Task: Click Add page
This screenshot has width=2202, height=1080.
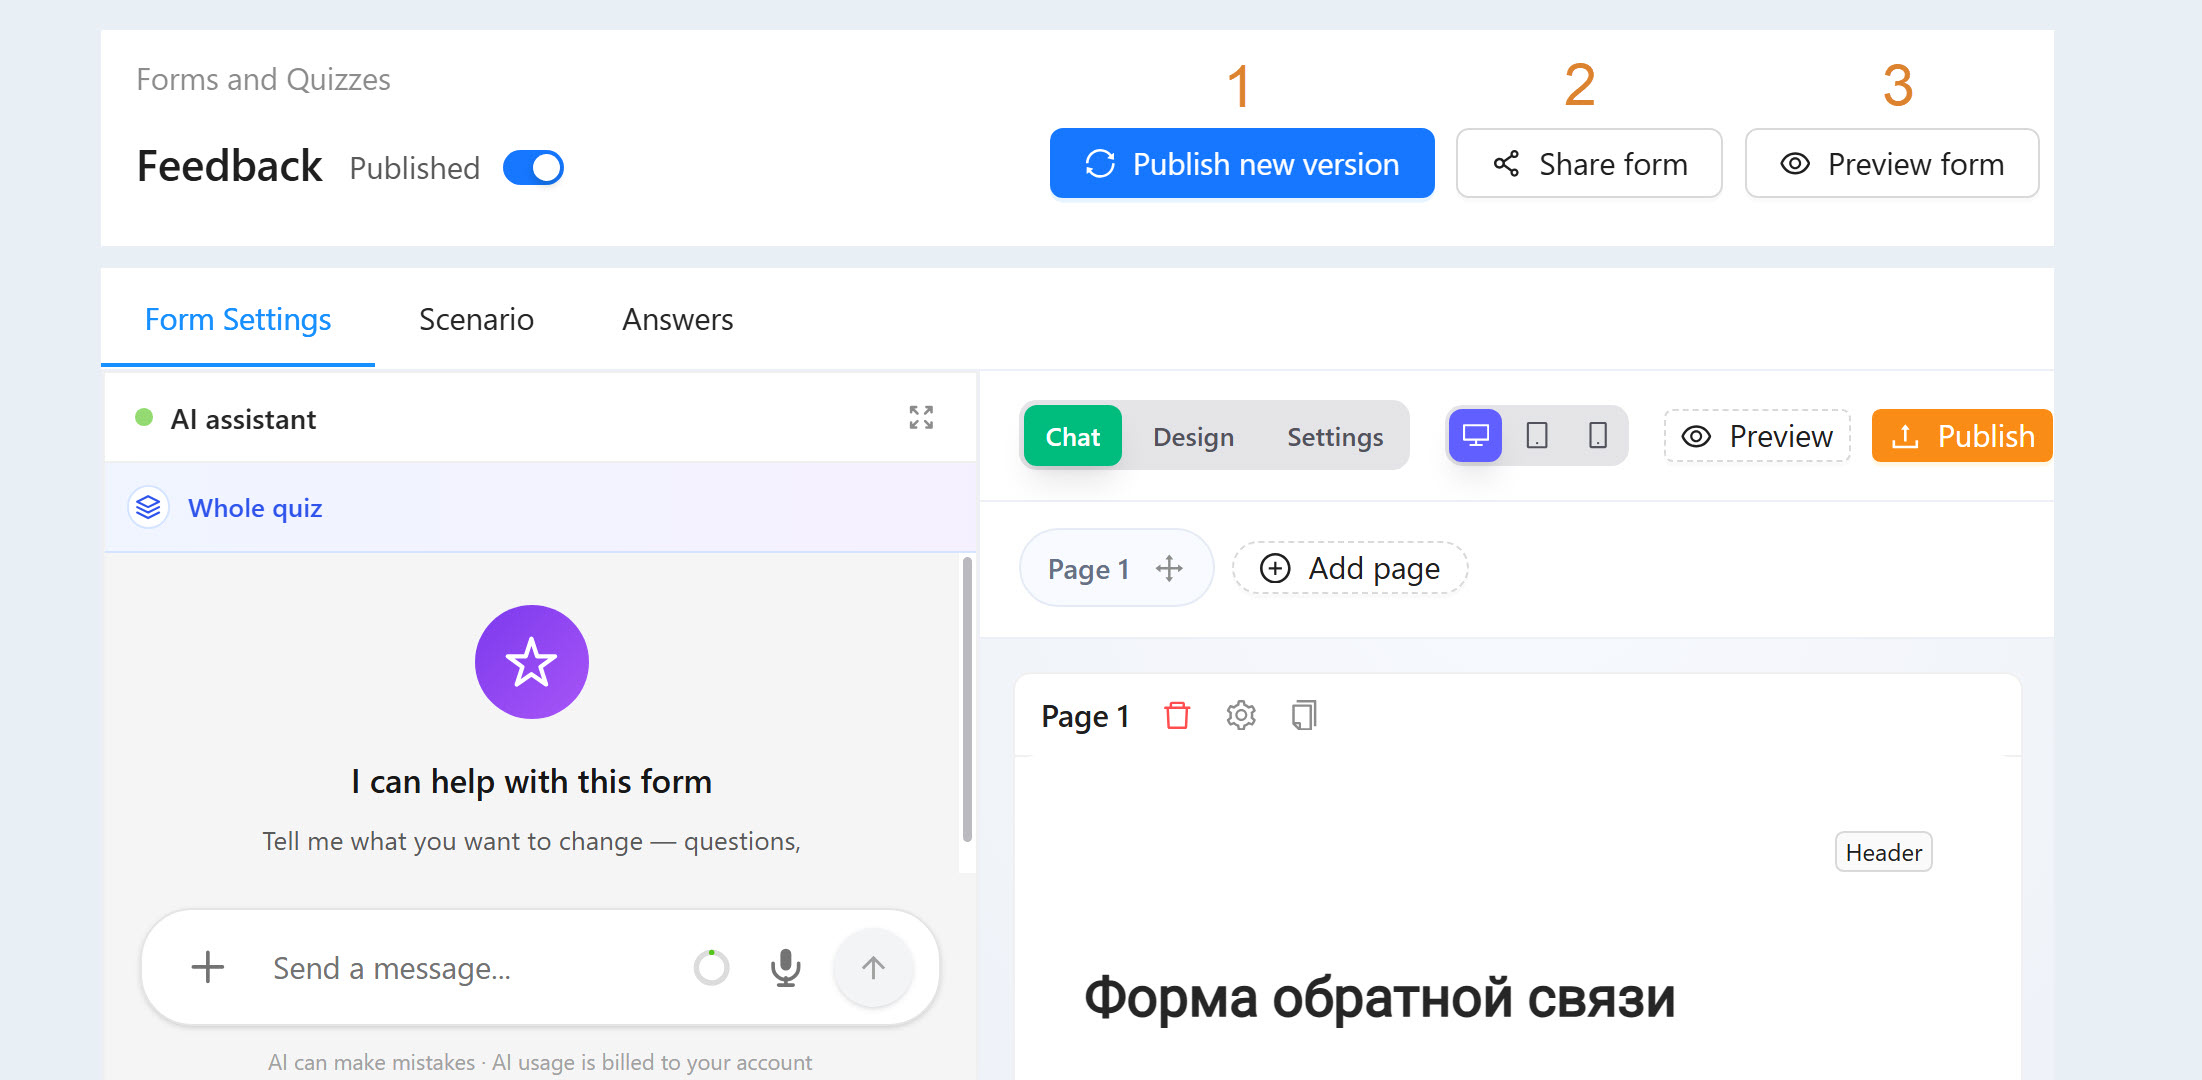Action: coord(1350,568)
